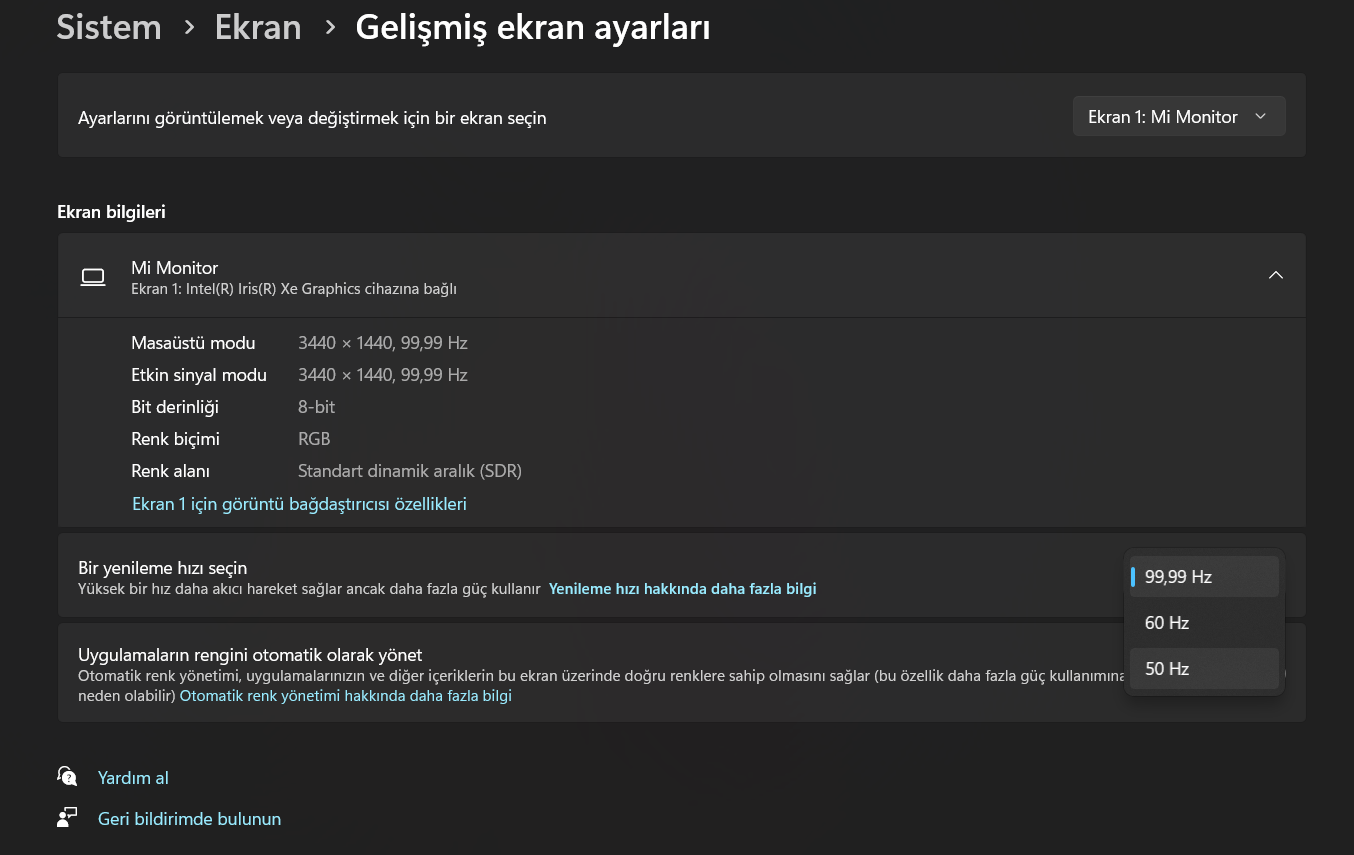Viewport: 1354px width, 855px height.
Task: Navigate to Ekran via the breadcrumb
Action: click(x=257, y=27)
